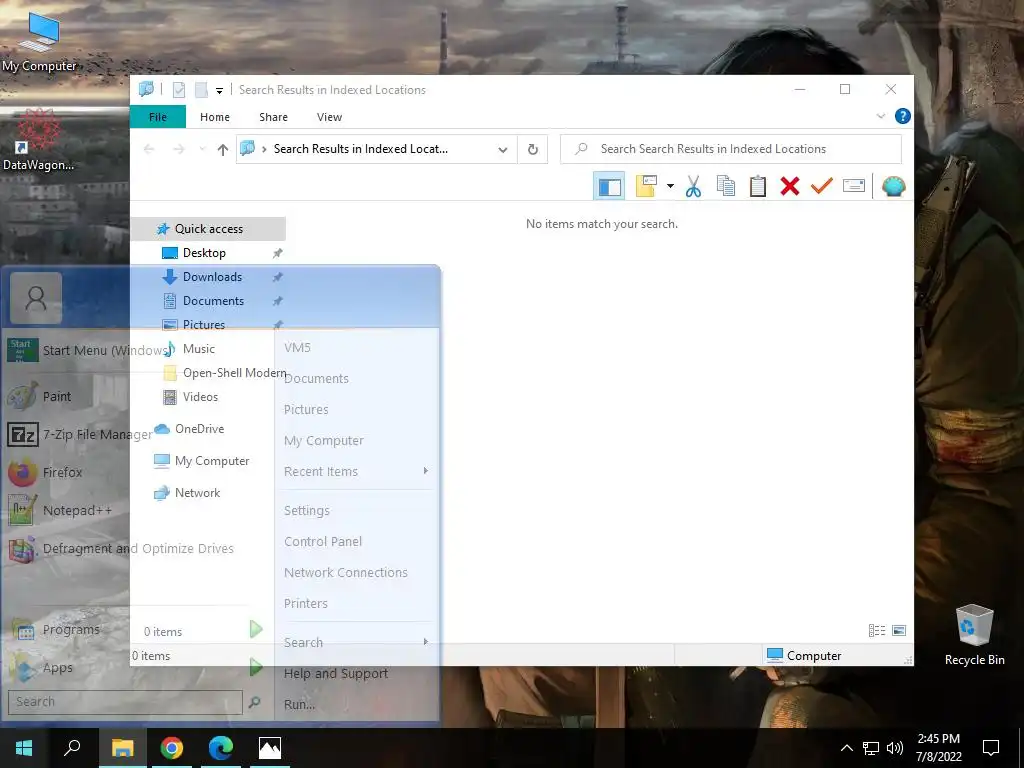1024x768 pixels.
Task: Click the network tray icon
Action: click(x=871, y=748)
